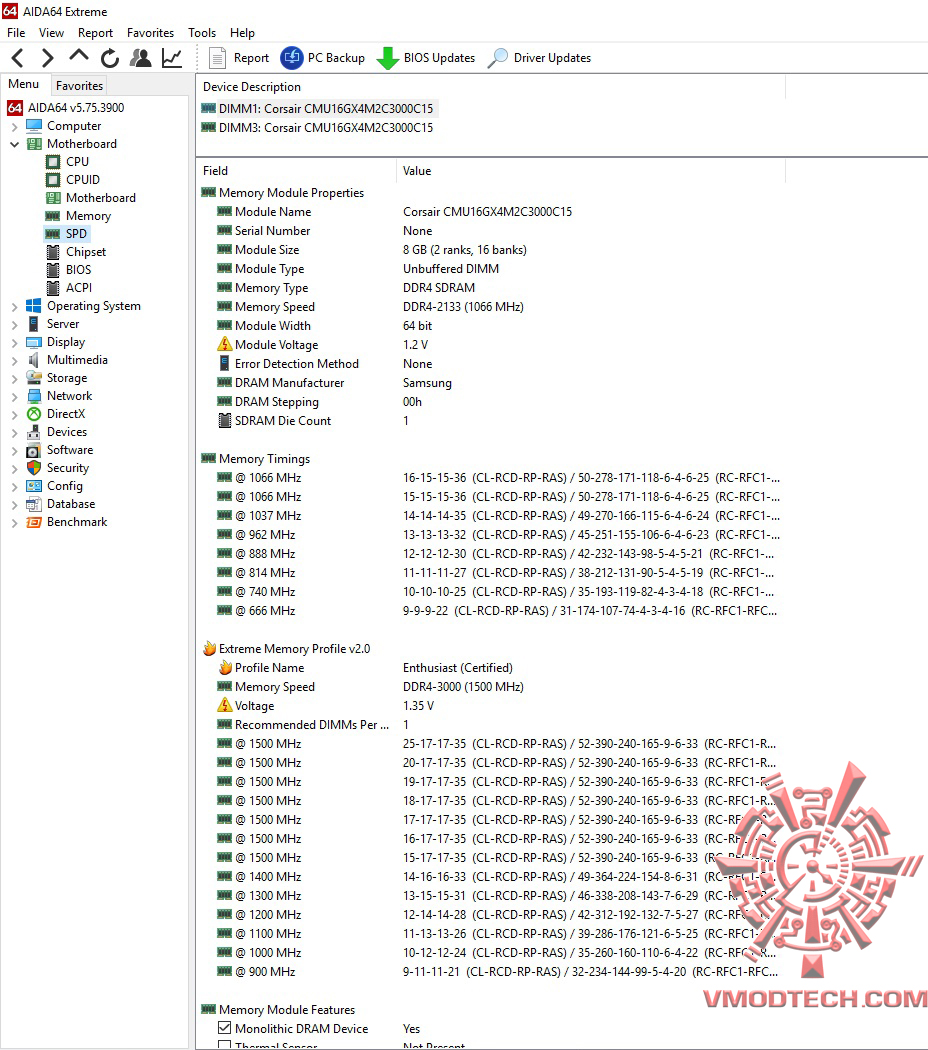Select the Software category
Screen dimensions: 928x1050
[x=60, y=451]
